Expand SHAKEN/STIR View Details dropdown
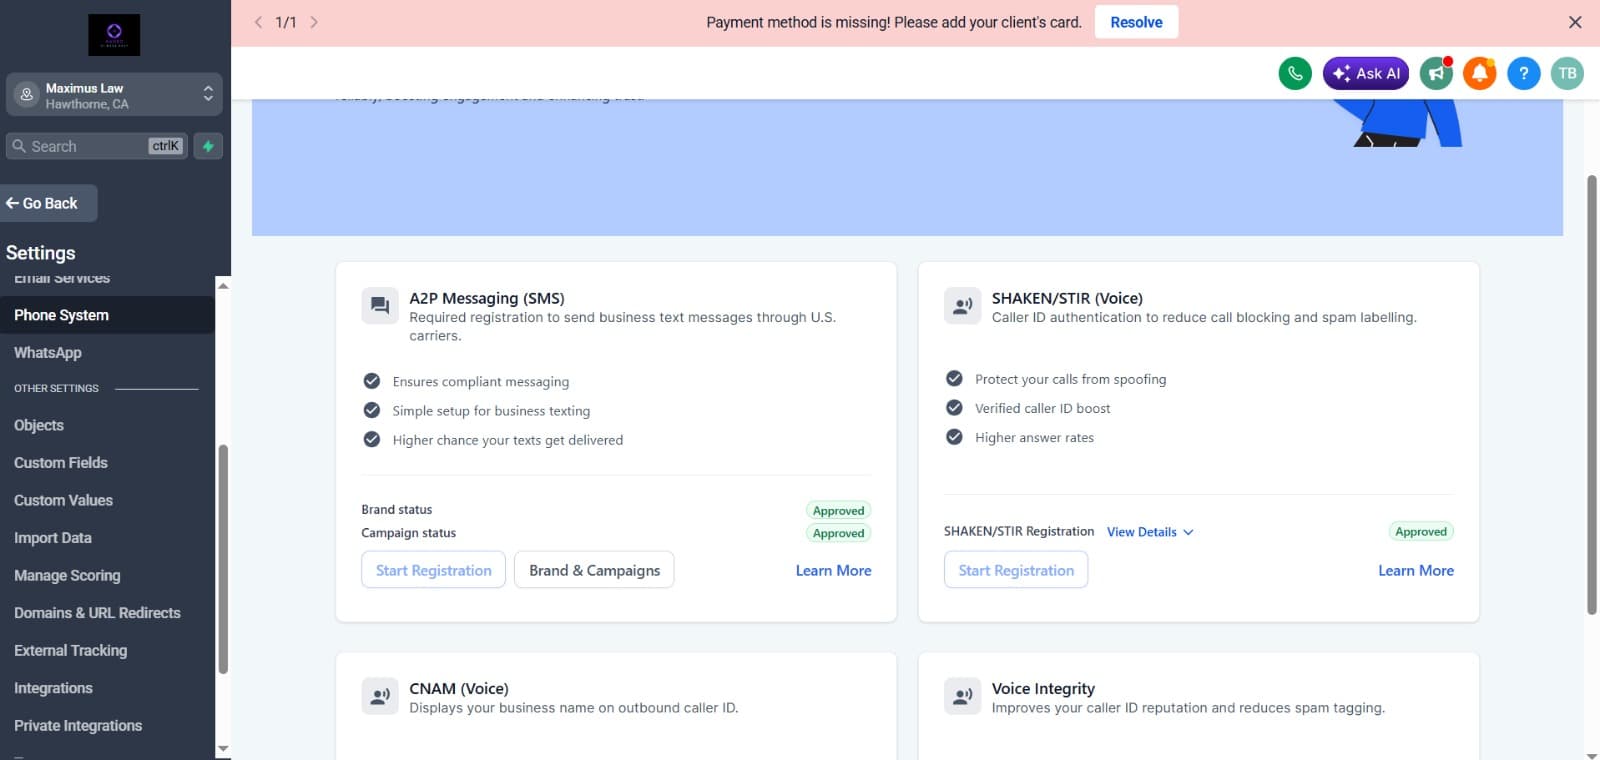Screen dimensions: 1600x760 point(1150,532)
